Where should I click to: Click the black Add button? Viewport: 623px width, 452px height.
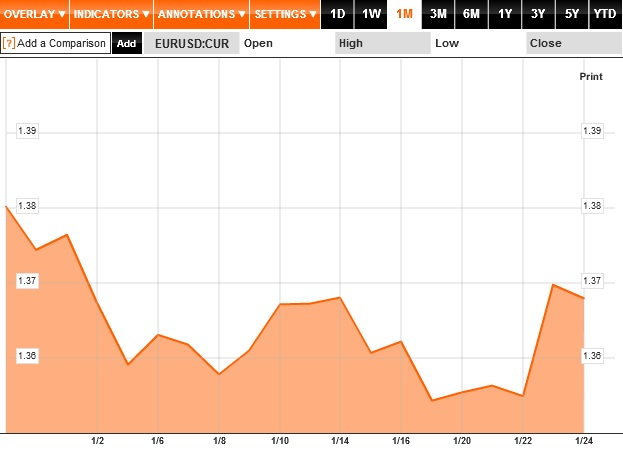[127, 43]
